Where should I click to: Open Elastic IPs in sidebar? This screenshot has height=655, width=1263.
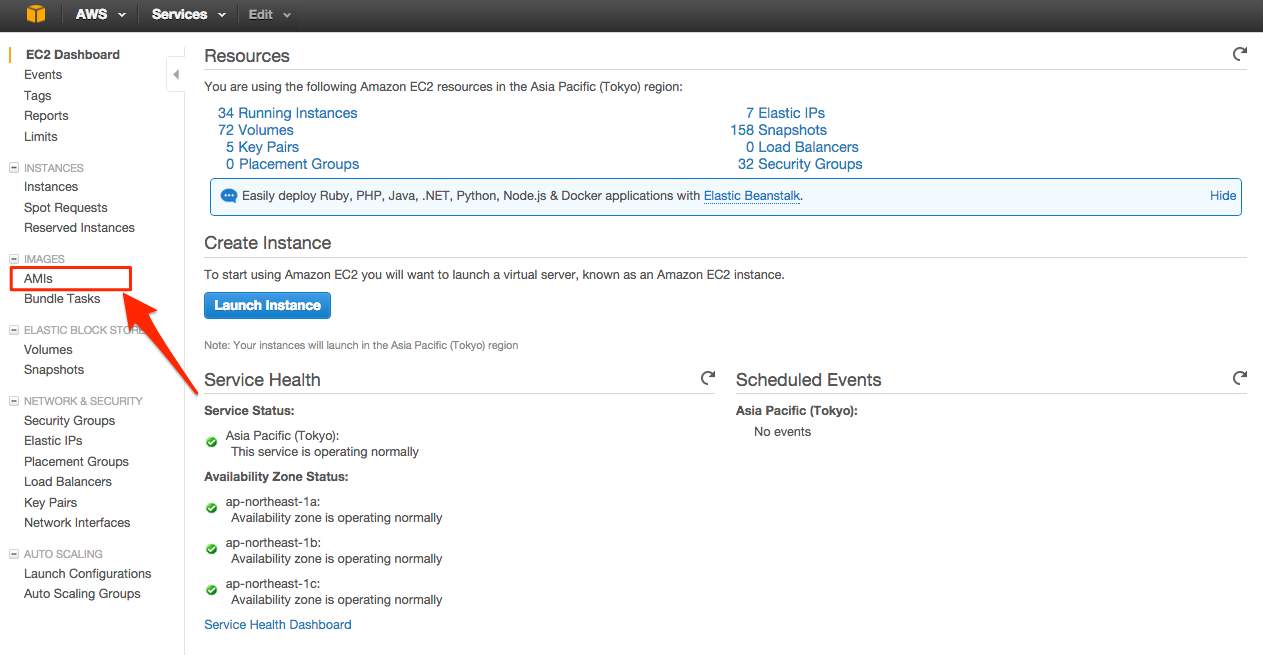point(53,441)
